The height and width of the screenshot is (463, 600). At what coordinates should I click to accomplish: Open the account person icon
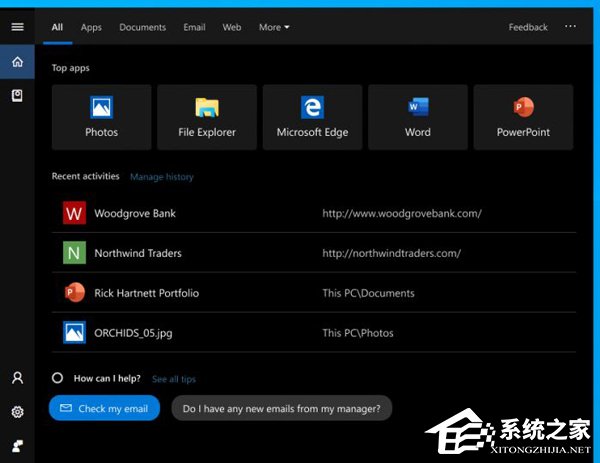pyautogui.click(x=17, y=378)
